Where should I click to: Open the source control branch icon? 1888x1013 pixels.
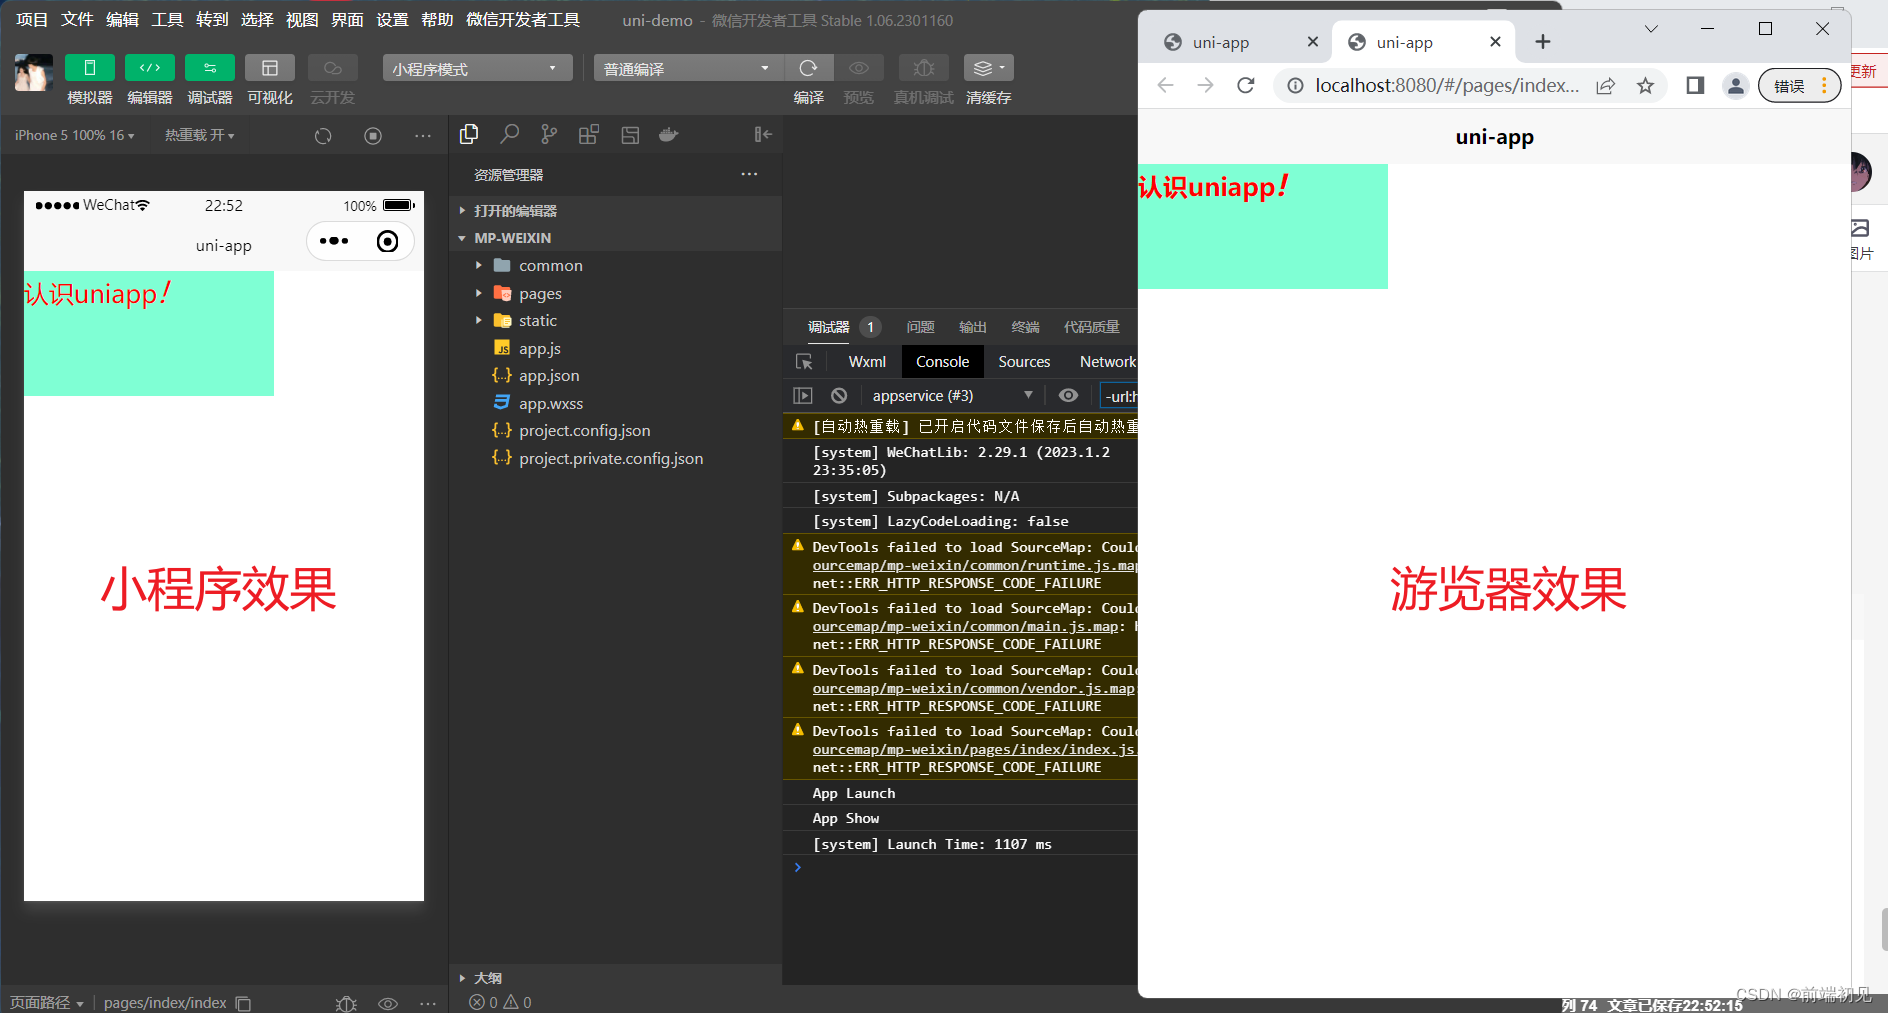point(549,134)
